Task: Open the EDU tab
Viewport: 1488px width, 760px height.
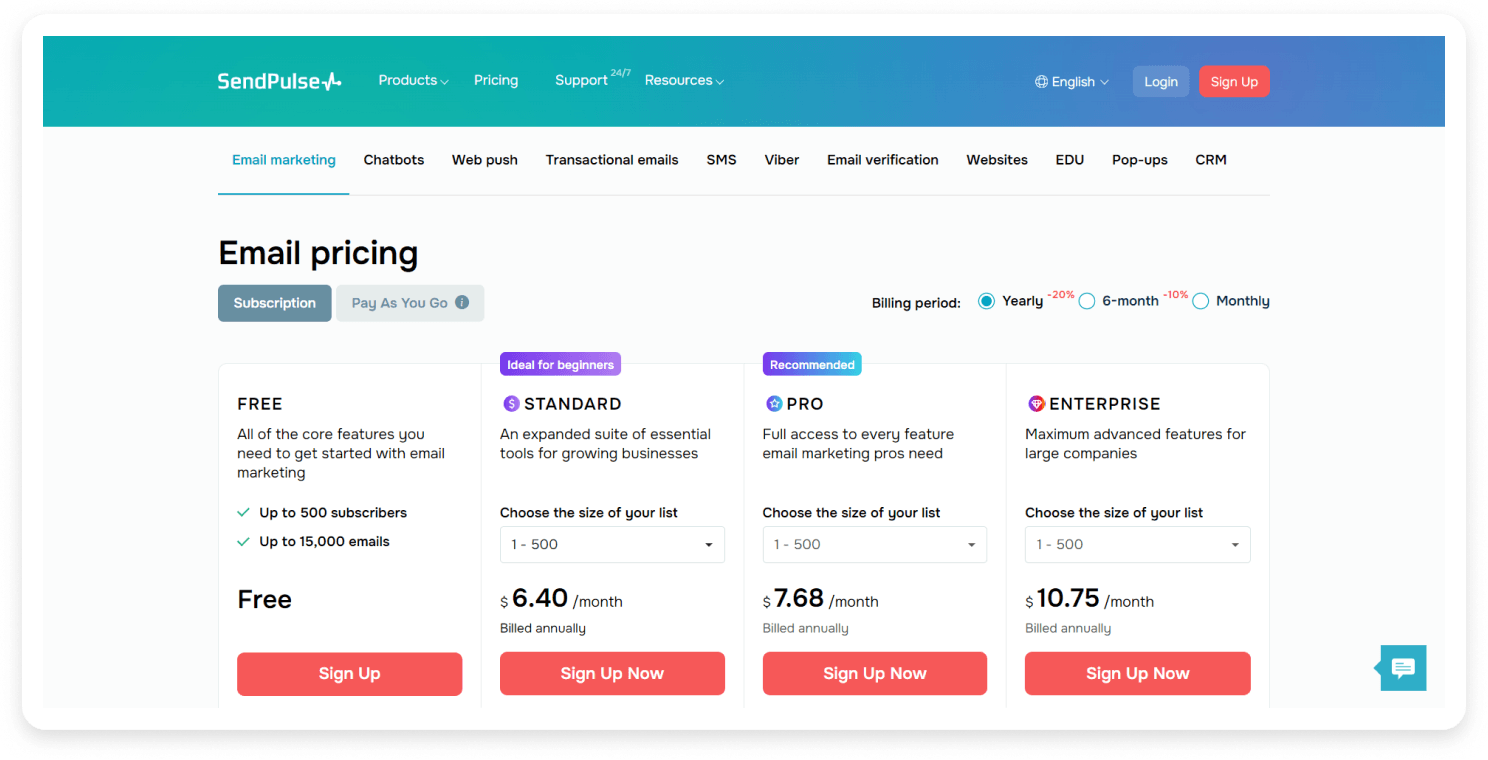Action: click(x=1070, y=160)
